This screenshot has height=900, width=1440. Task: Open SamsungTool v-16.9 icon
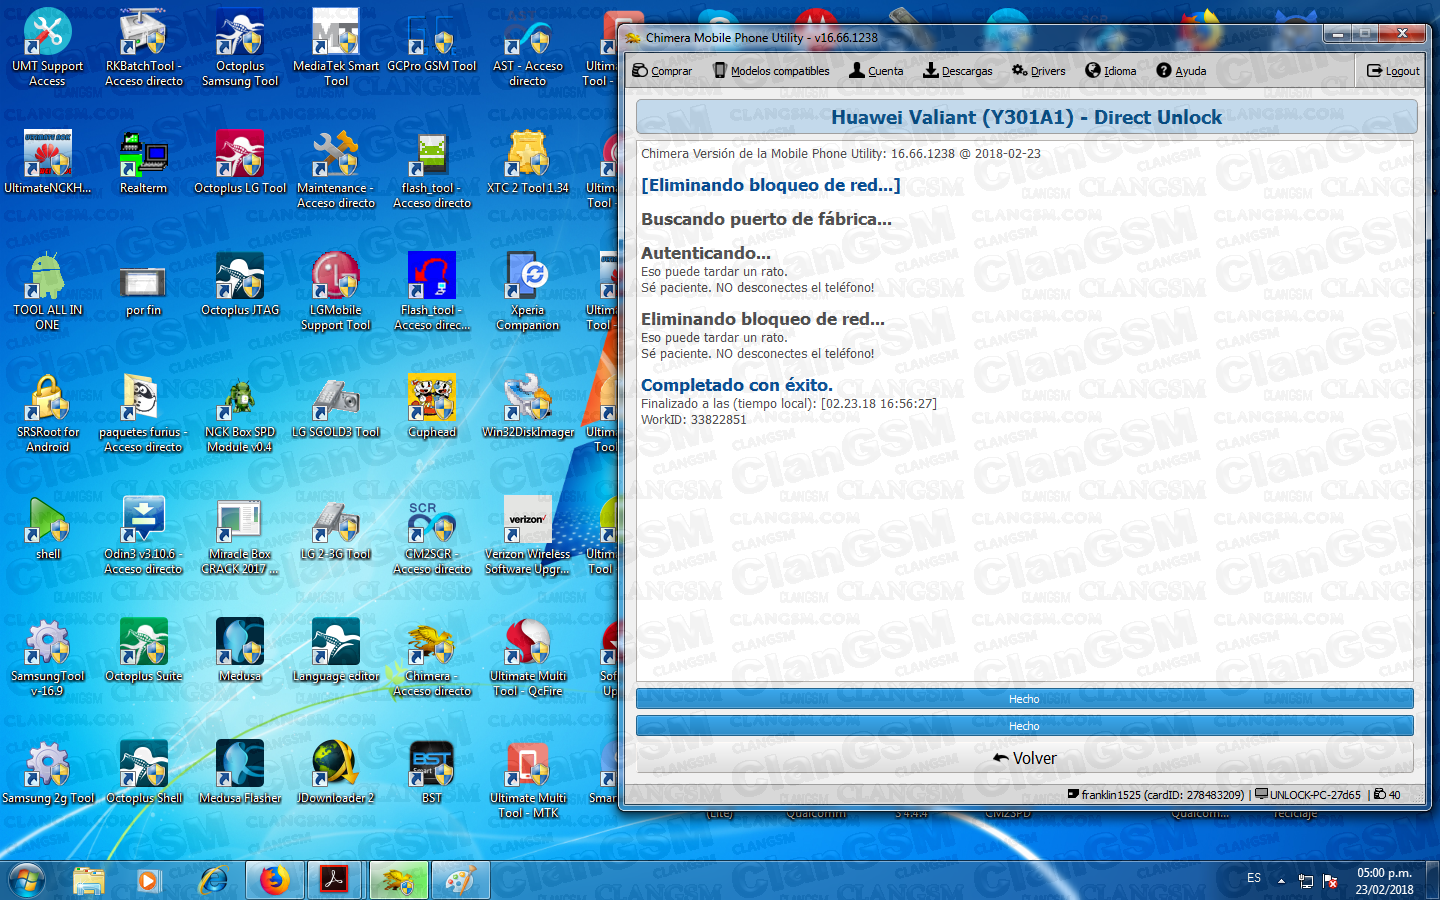click(47, 657)
